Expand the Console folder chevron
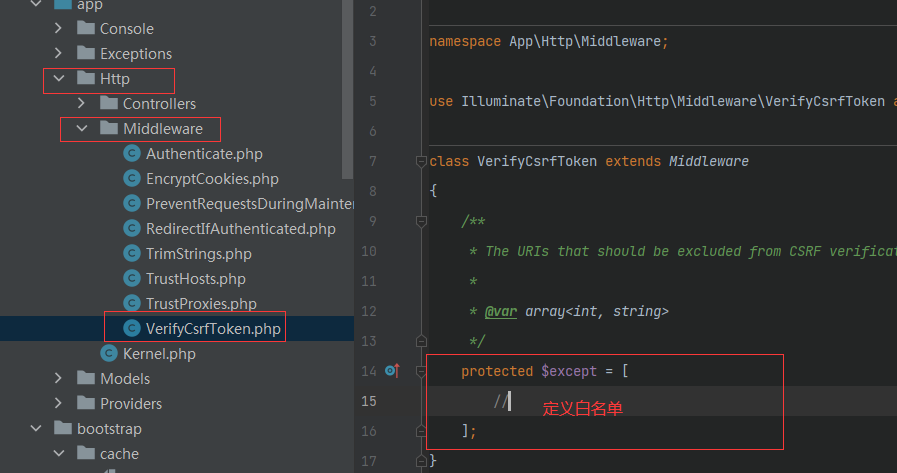This screenshot has width=897, height=473. [x=58, y=28]
